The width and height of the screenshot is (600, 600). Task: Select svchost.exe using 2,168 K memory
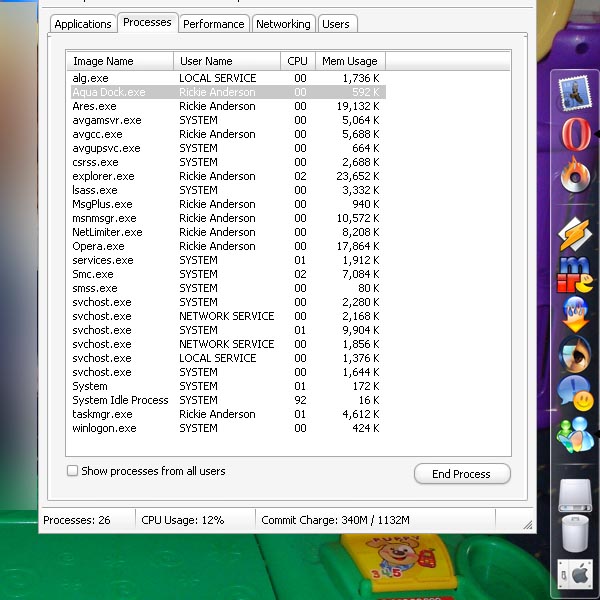coord(228,316)
